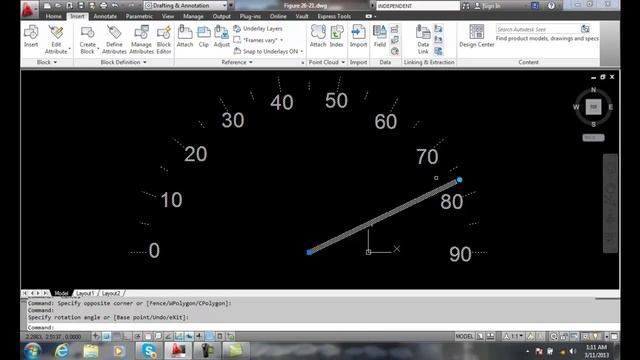640x360 pixels.
Task: Open Underlay Layers
Action: point(258,29)
